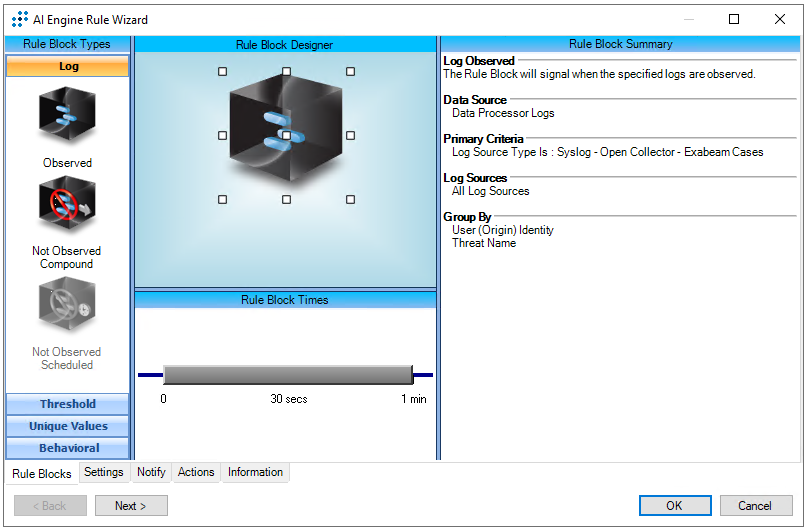This screenshot has width=807, height=528.
Task: Expand the Unique Values category
Action: coord(68,426)
